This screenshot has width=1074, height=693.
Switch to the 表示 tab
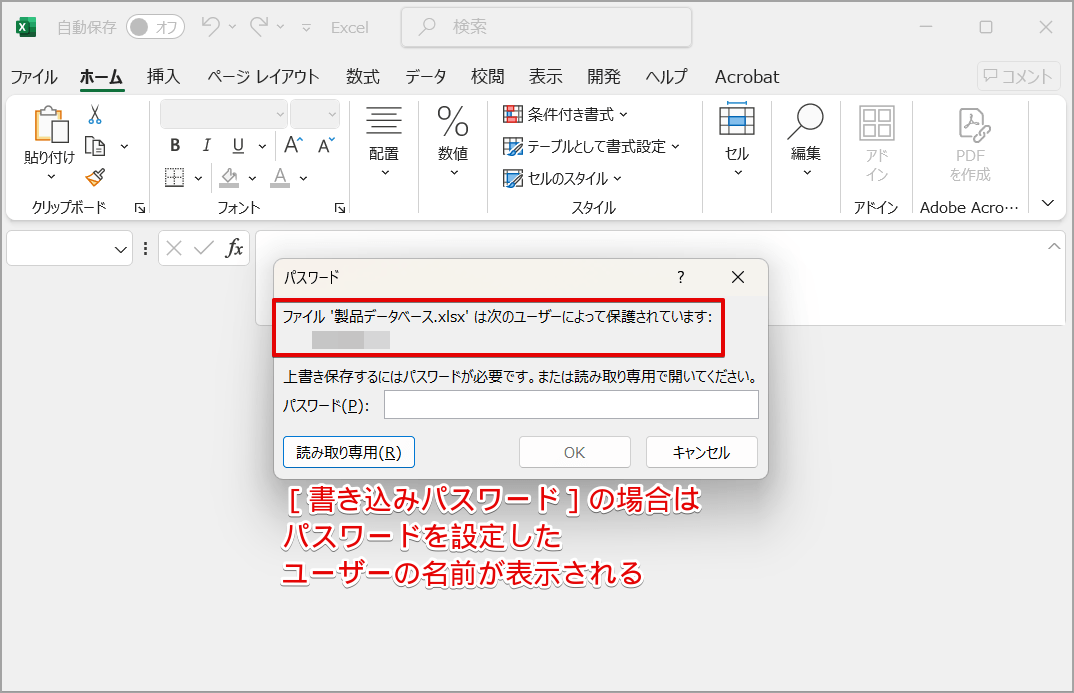(x=546, y=77)
